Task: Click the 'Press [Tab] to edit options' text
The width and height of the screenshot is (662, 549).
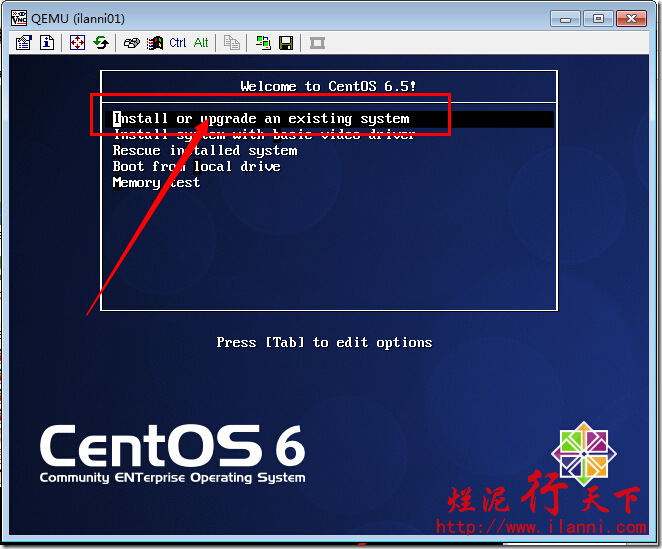Action: click(324, 342)
